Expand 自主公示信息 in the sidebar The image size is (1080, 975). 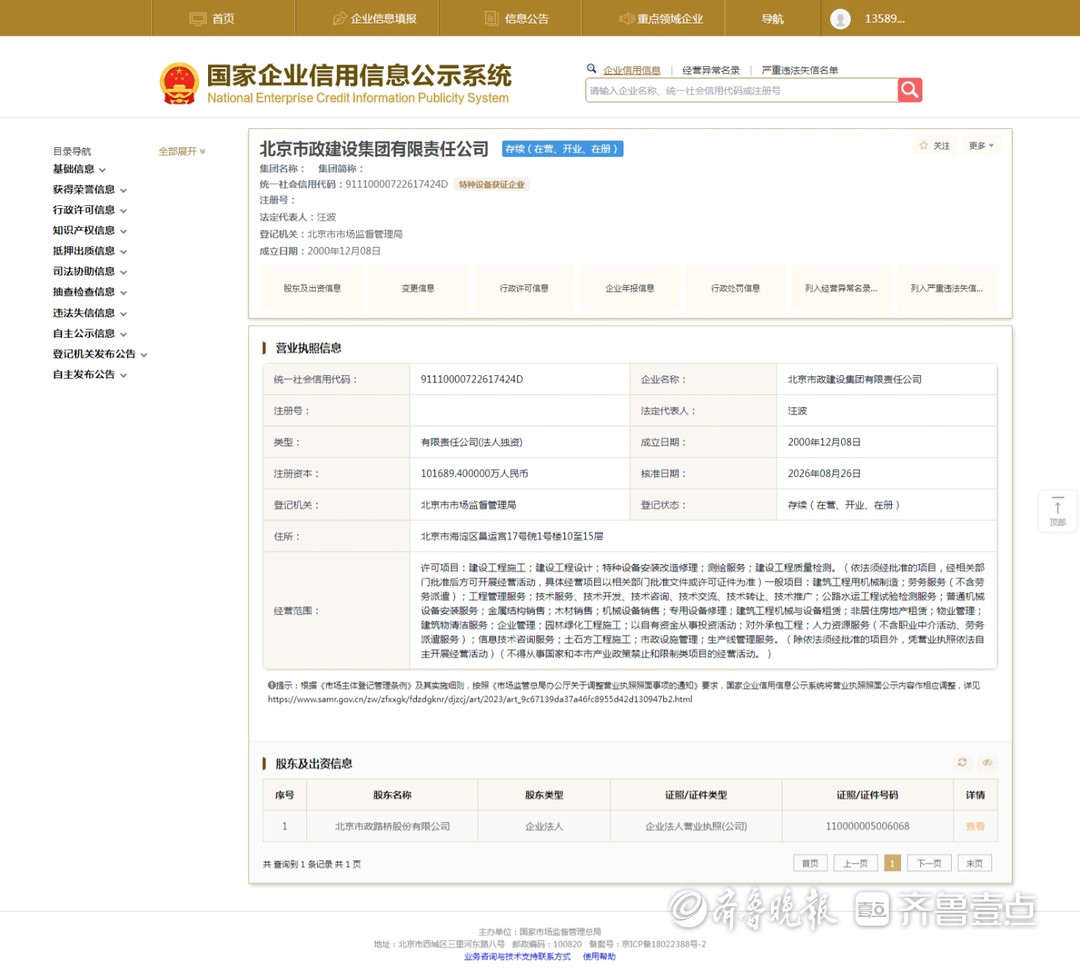(x=90, y=333)
